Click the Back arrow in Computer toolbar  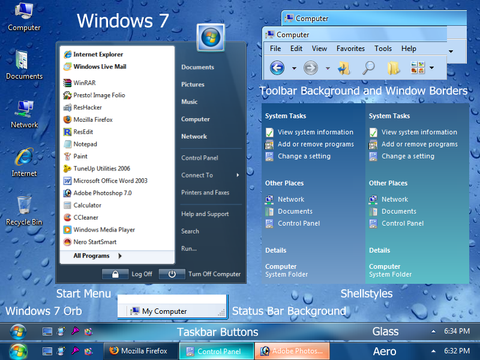pyautogui.click(x=277, y=68)
